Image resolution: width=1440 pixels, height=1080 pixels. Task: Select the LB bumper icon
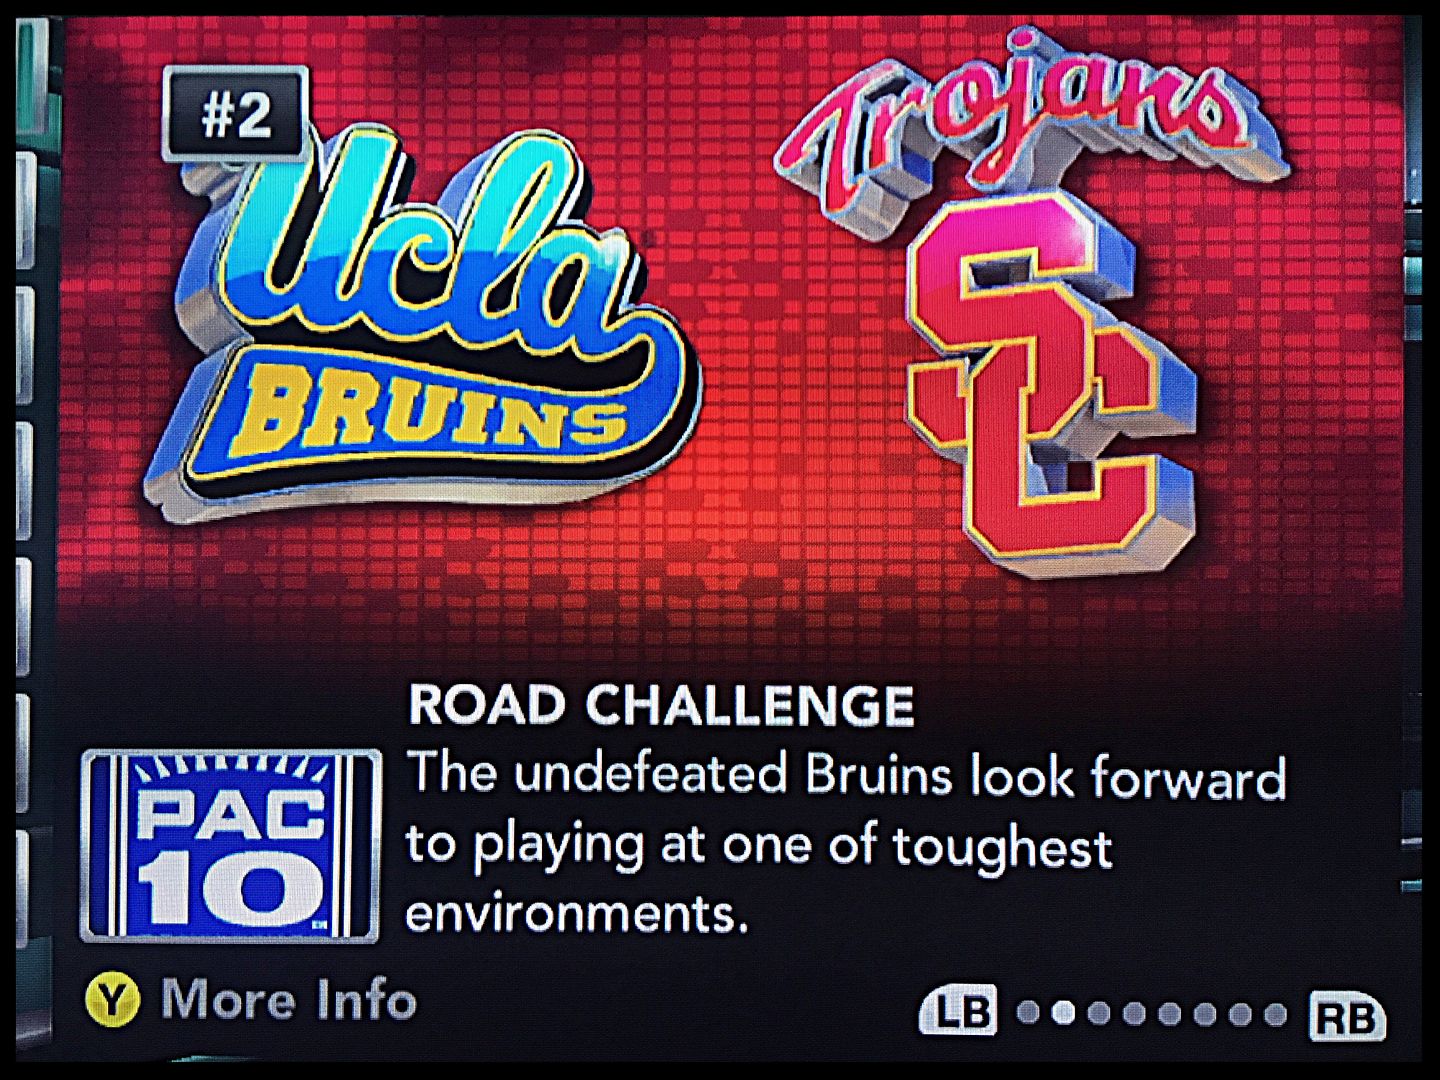958,1009
